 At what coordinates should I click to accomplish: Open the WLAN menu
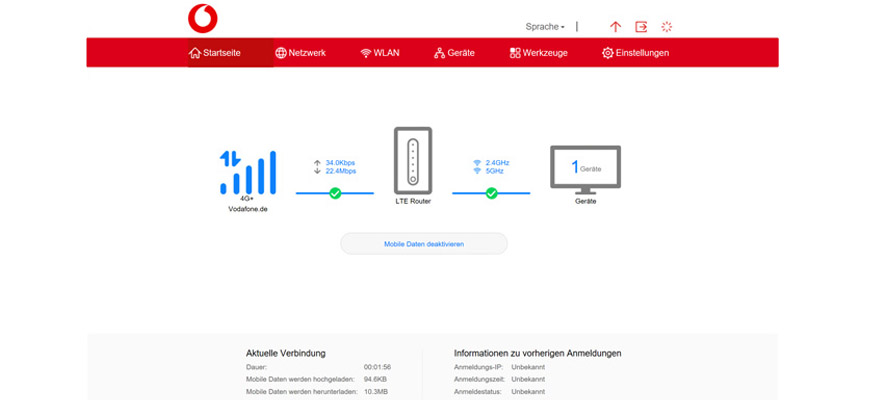pyautogui.click(x=380, y=53)
